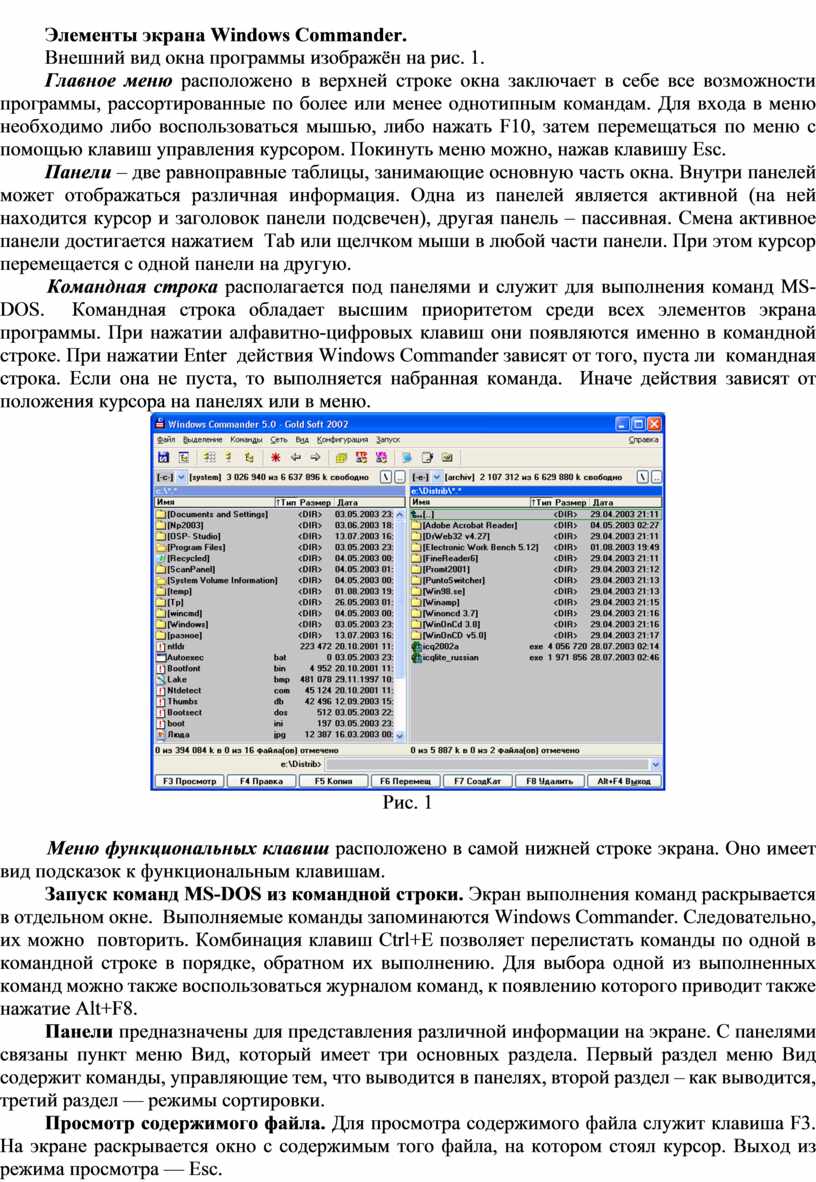Viewport: 816px width, 1182px height.
Task: Click the Lake bmp image icon
Action: [161, 679]
